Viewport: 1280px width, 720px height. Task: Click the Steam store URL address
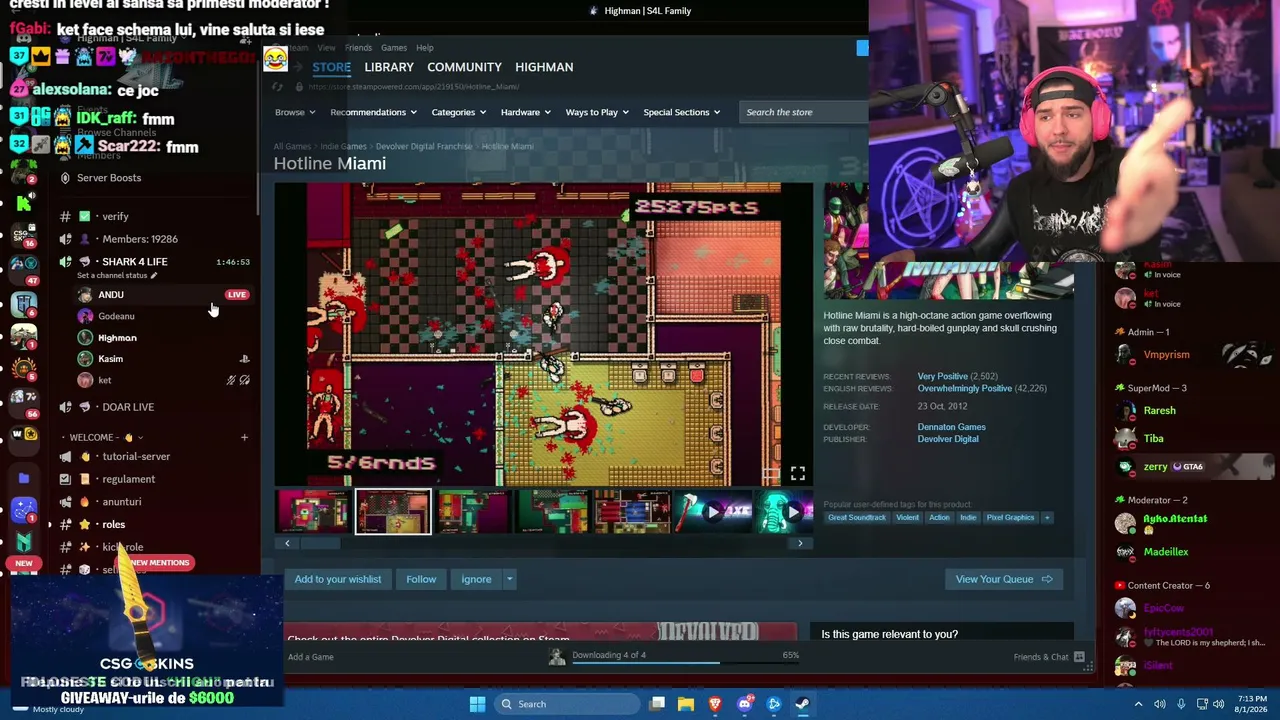click(413, 87)
